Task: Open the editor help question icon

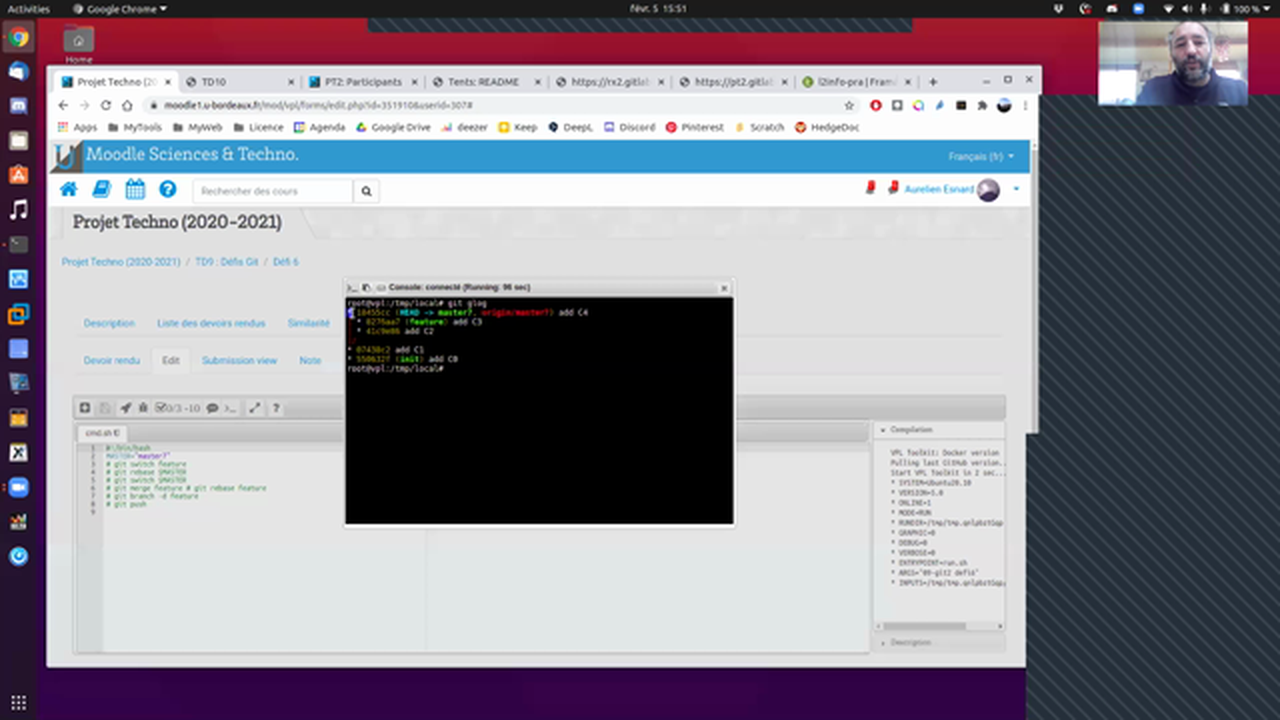Action: 276,408
